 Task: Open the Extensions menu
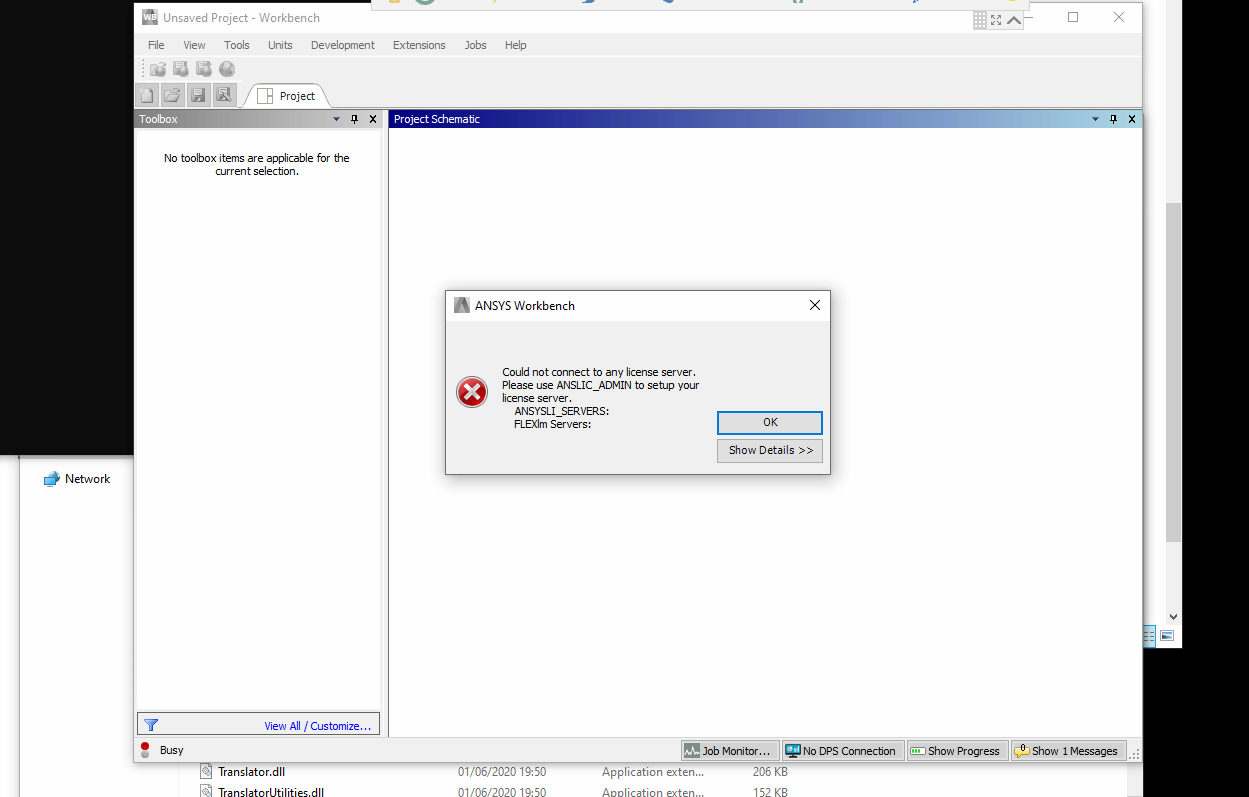419,45
